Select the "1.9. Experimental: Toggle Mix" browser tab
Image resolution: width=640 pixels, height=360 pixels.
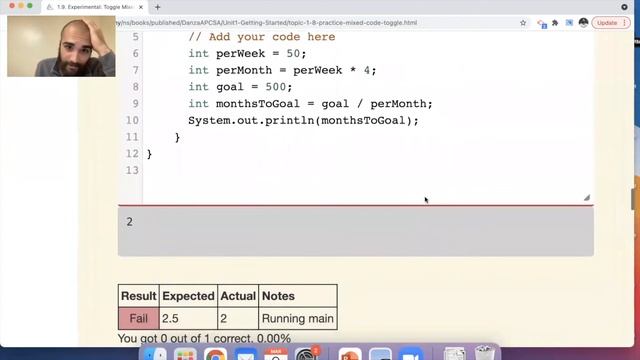coord(95,7)
